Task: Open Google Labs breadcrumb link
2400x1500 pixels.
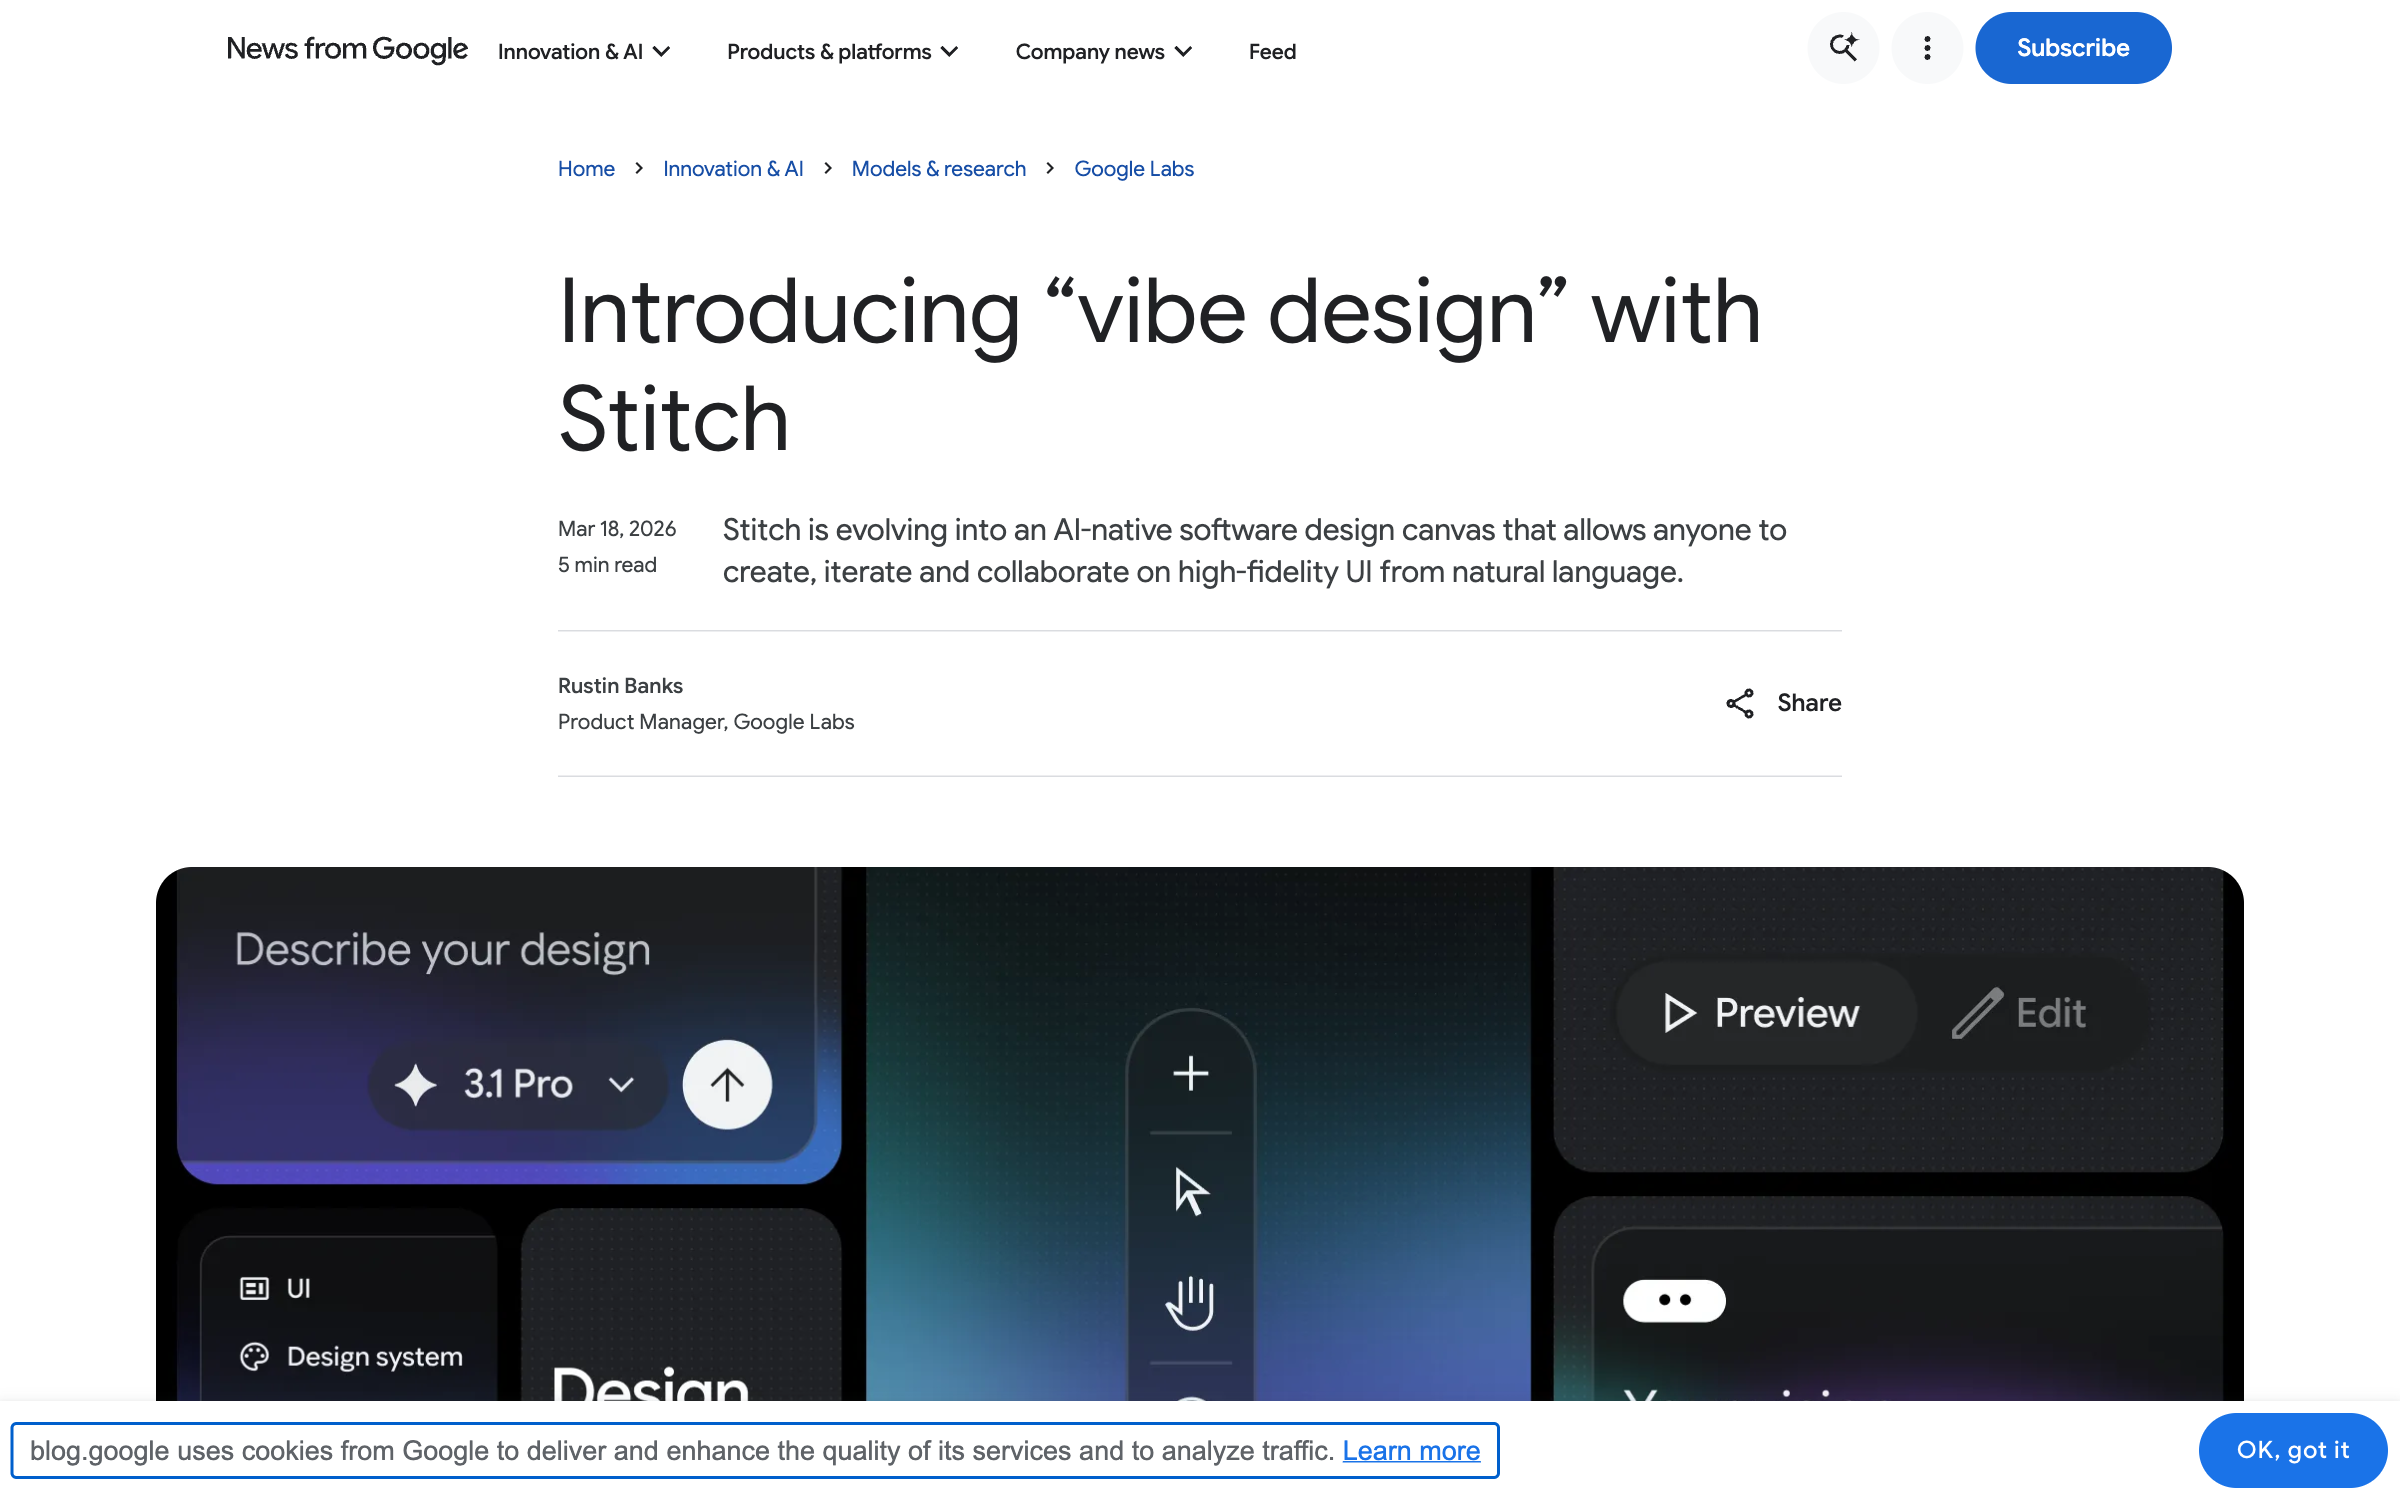Action: tap(1134, 169)
